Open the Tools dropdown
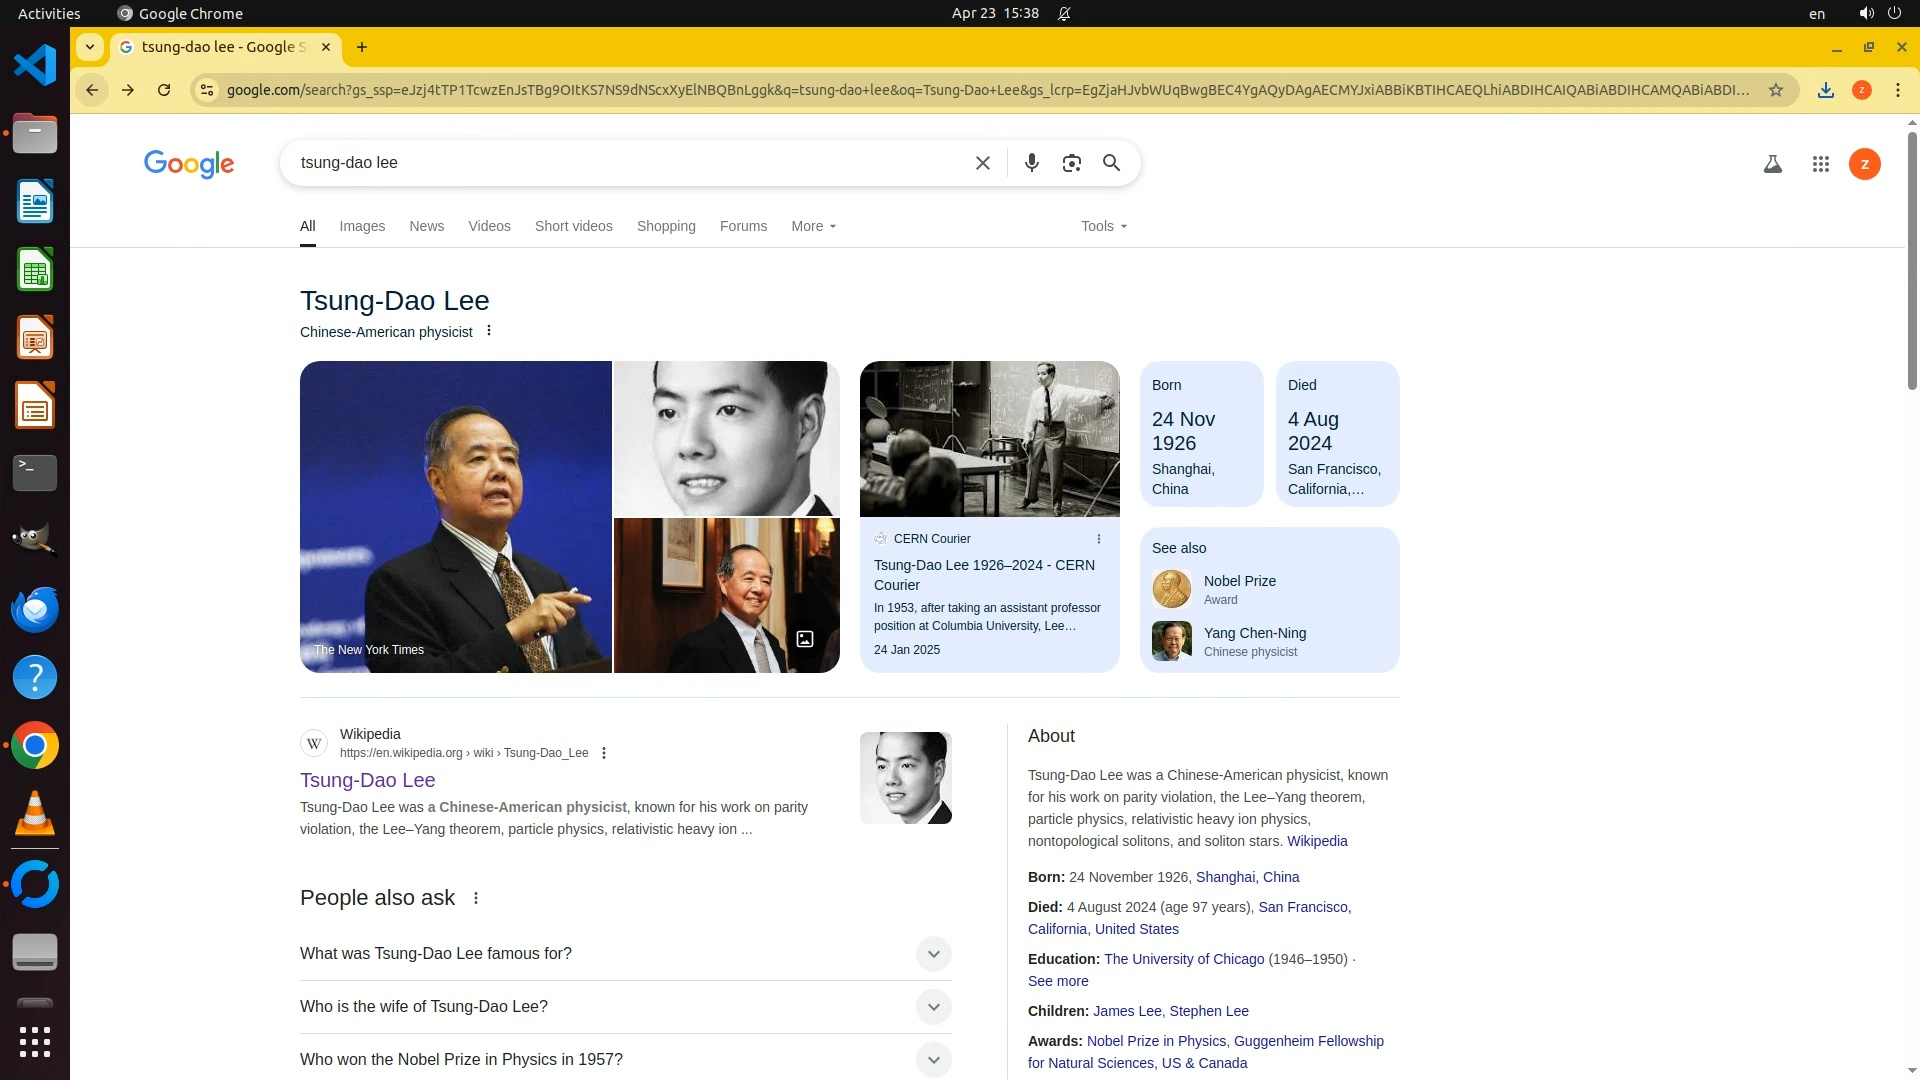 coord(1103,226)
